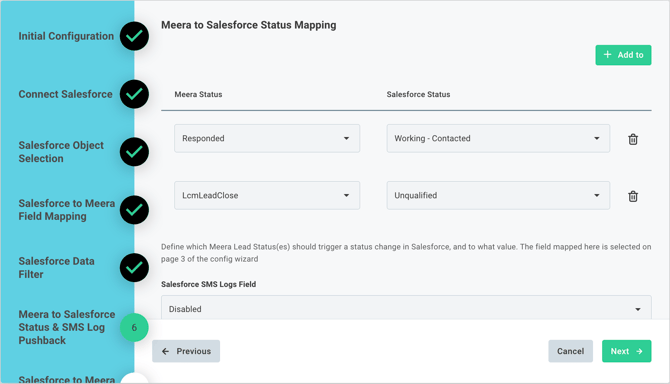The width and height of the screenshot is (670, 384).
Task: Click the Connect Salesforce checkmark step
Action: [134, 94]
